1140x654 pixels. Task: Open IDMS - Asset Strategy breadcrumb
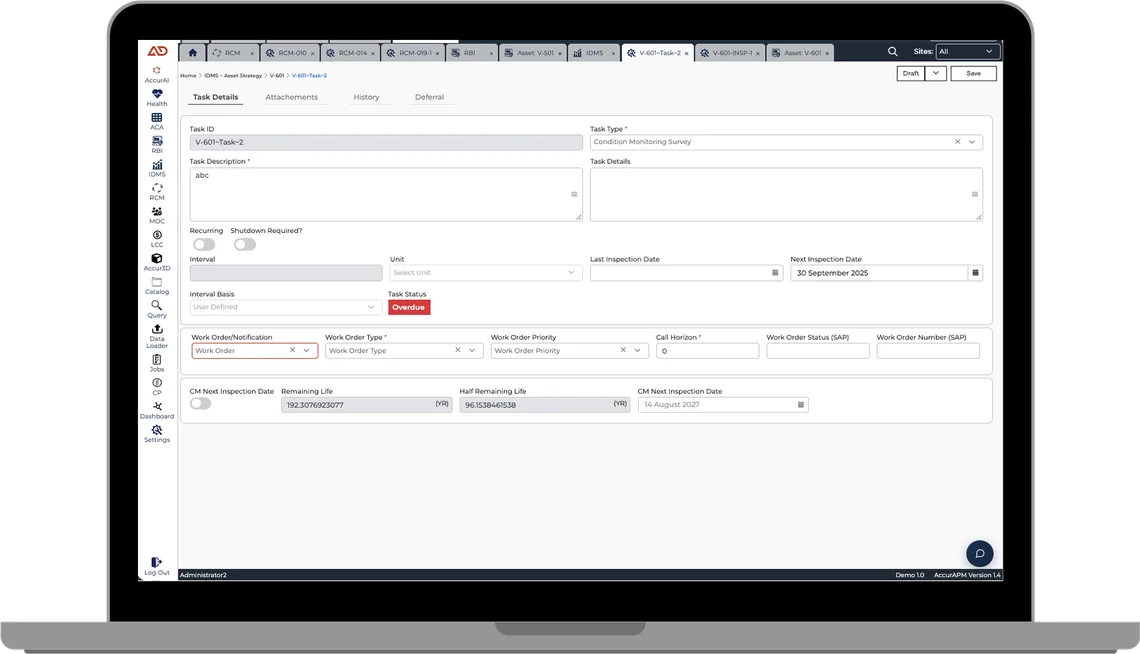[x=233, y=76]
